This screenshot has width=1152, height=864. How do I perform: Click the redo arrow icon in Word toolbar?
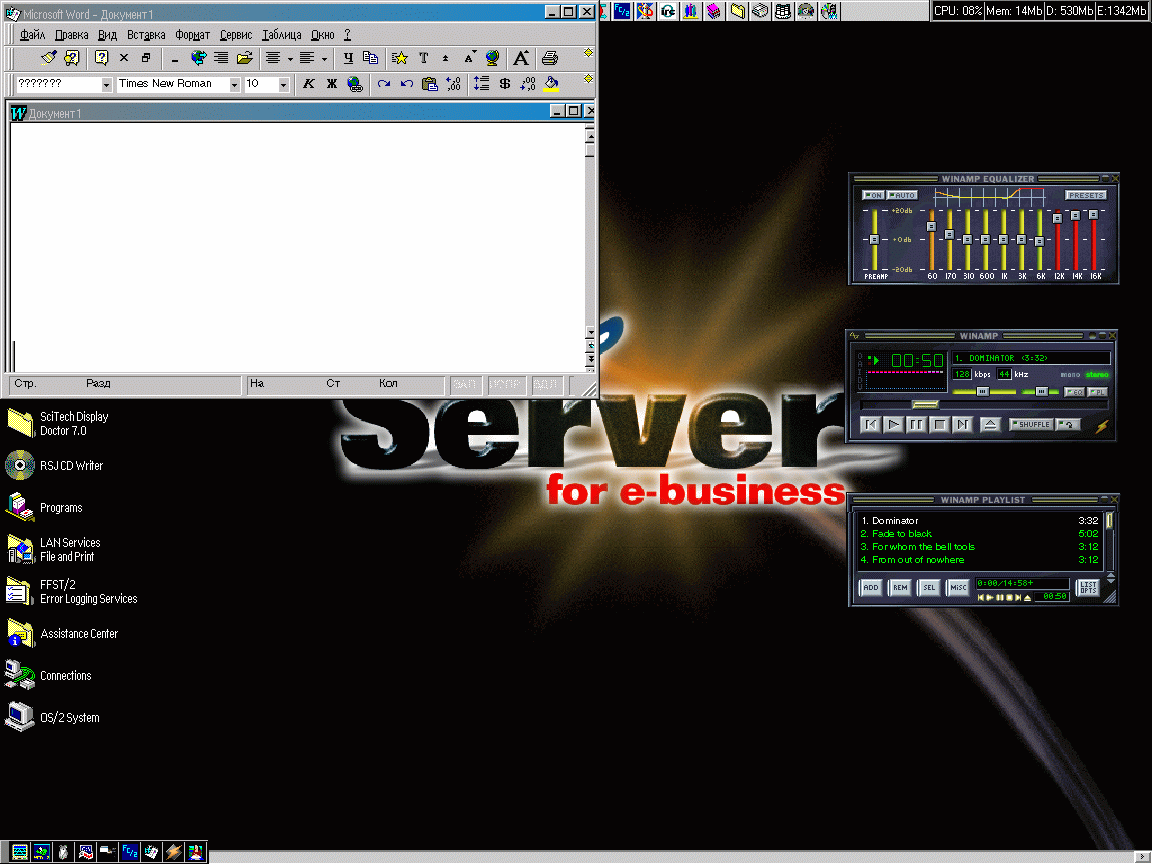point(384,84)
